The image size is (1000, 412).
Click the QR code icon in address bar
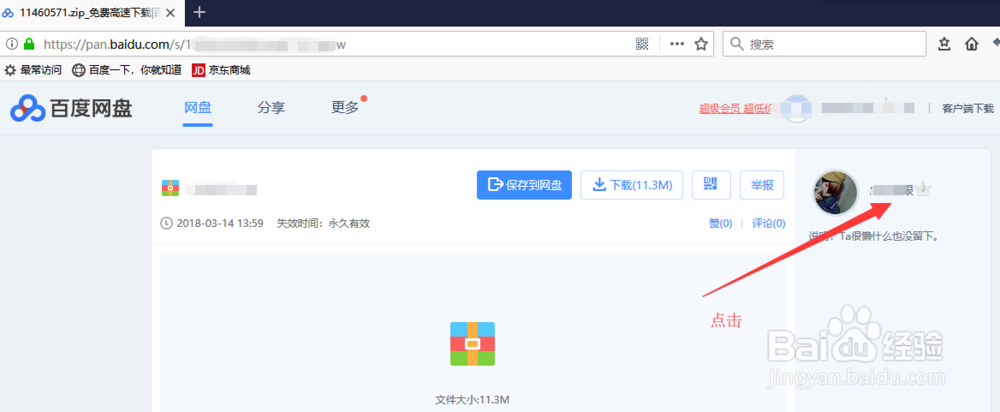tap(642, 44)
